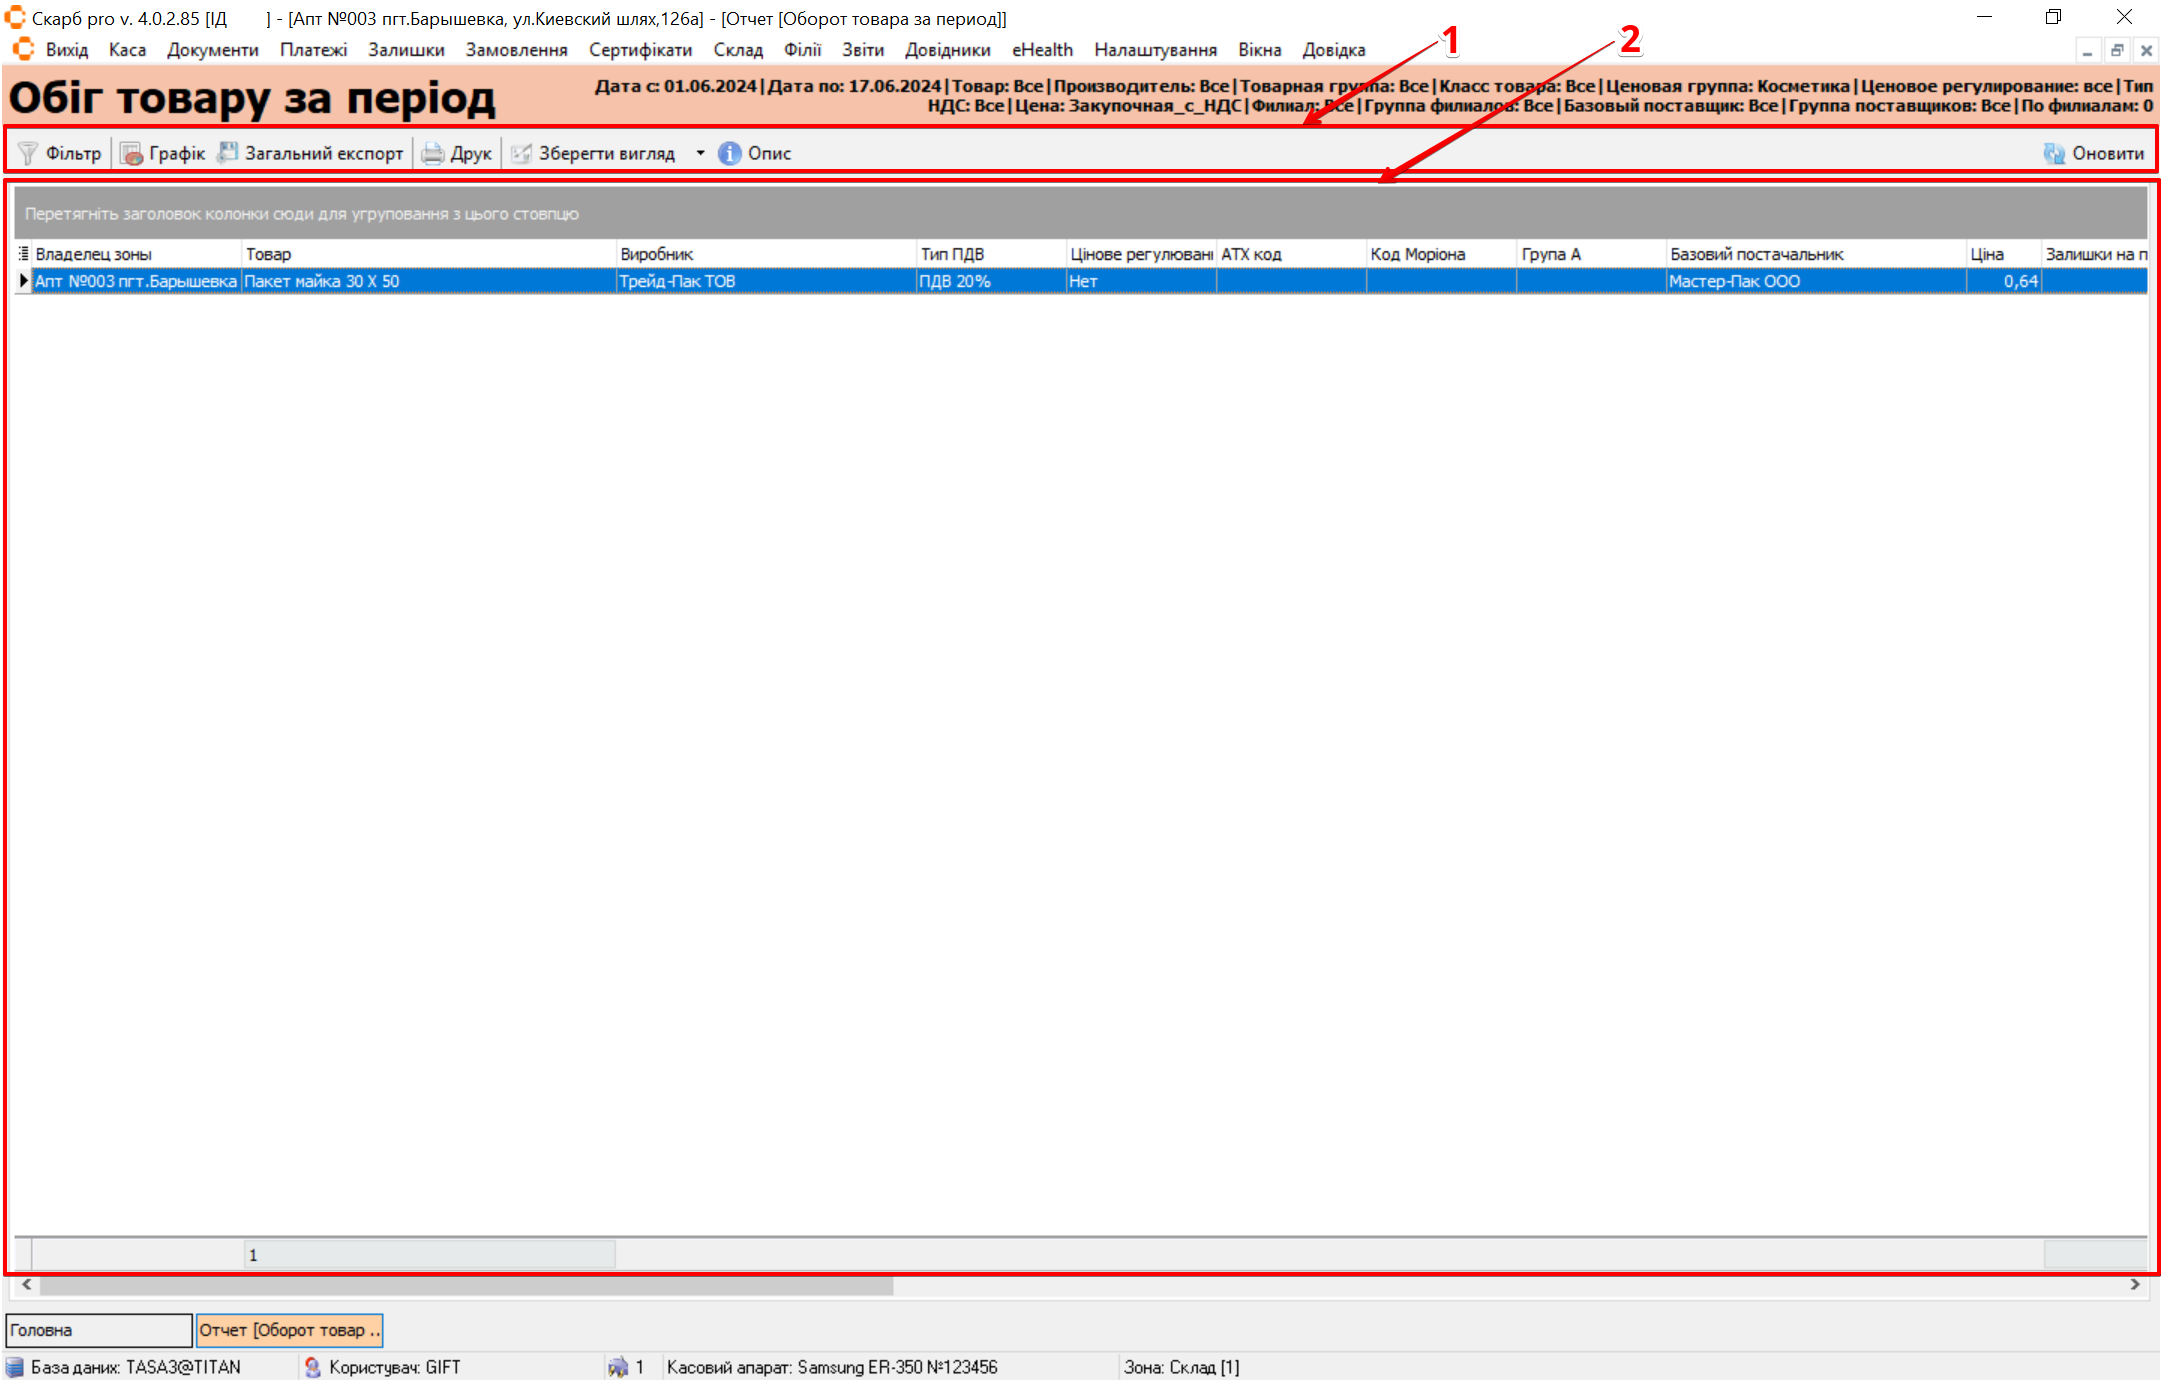The image size is (2166, 1380).
Task: Click the column chooser icon in grid header
Action: [x=23, y=254]
